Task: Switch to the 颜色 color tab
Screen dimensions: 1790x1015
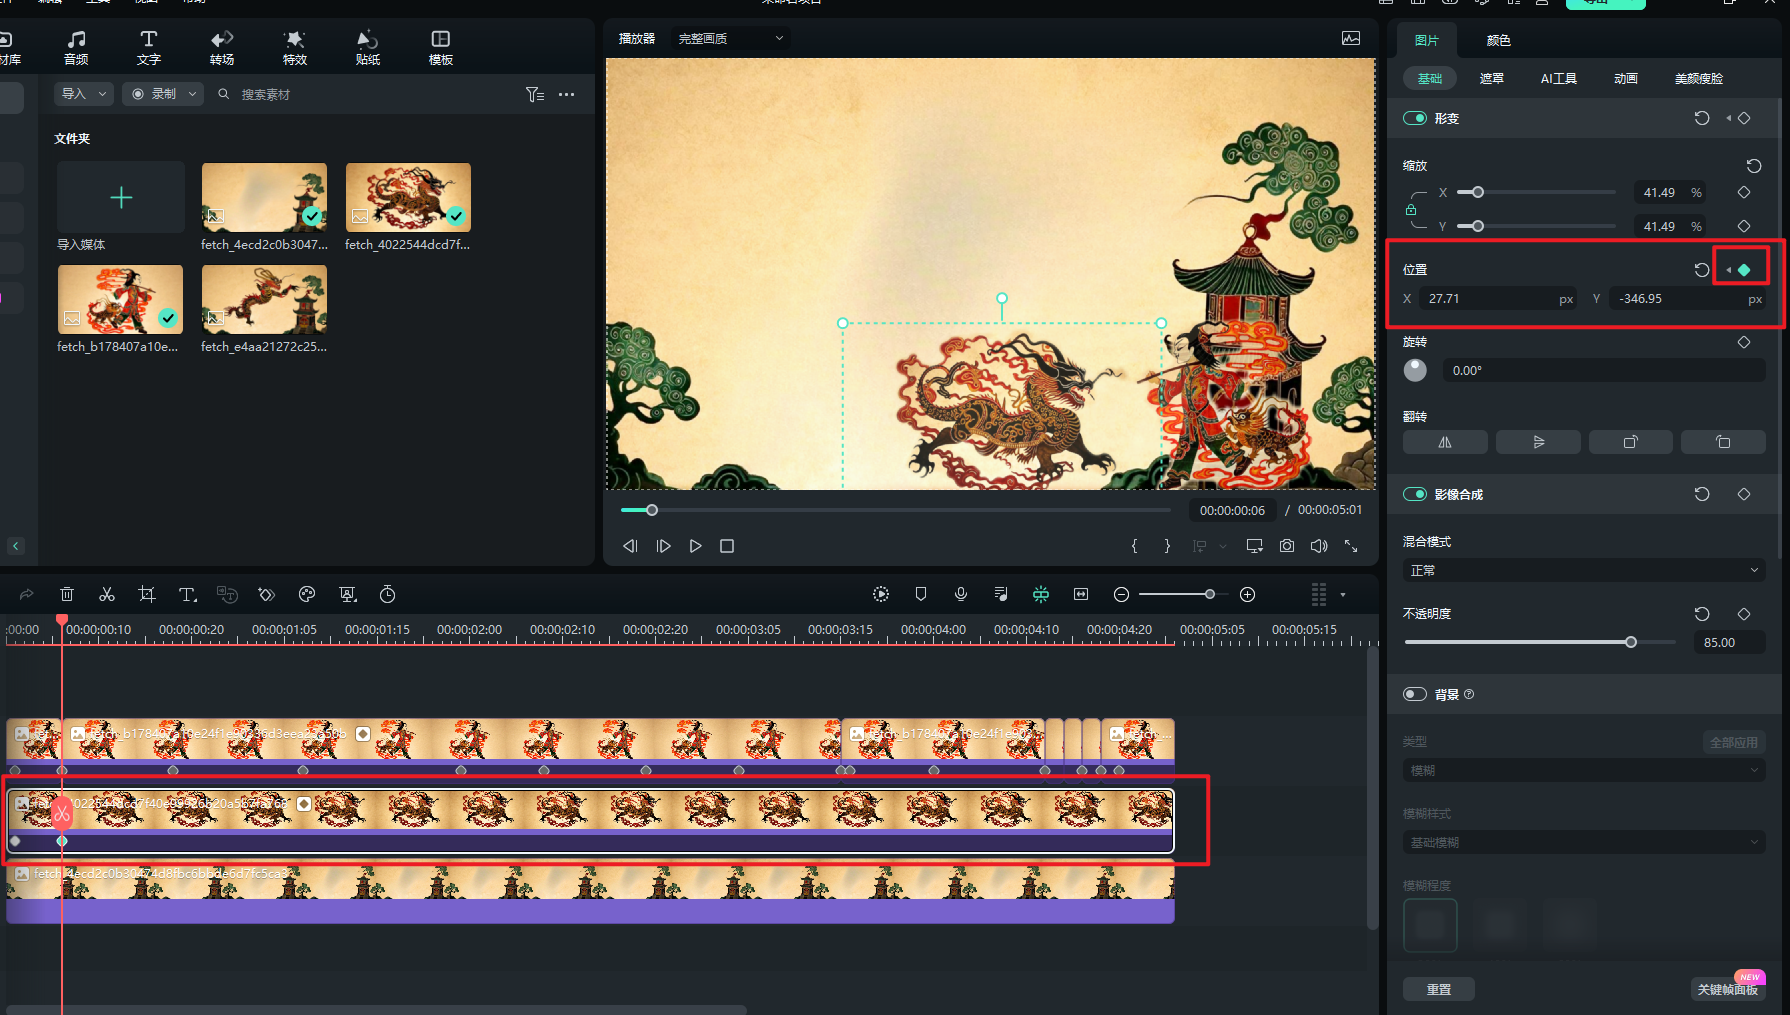Action: coord(1498,40)
